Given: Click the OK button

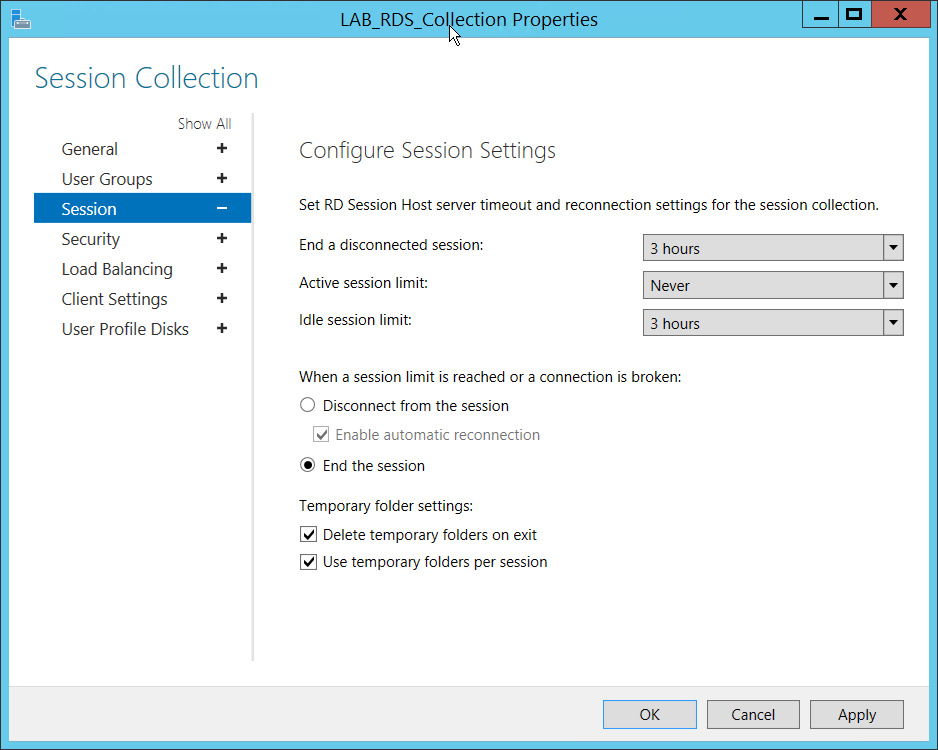Looking at the screenshot, I should 649,714.
